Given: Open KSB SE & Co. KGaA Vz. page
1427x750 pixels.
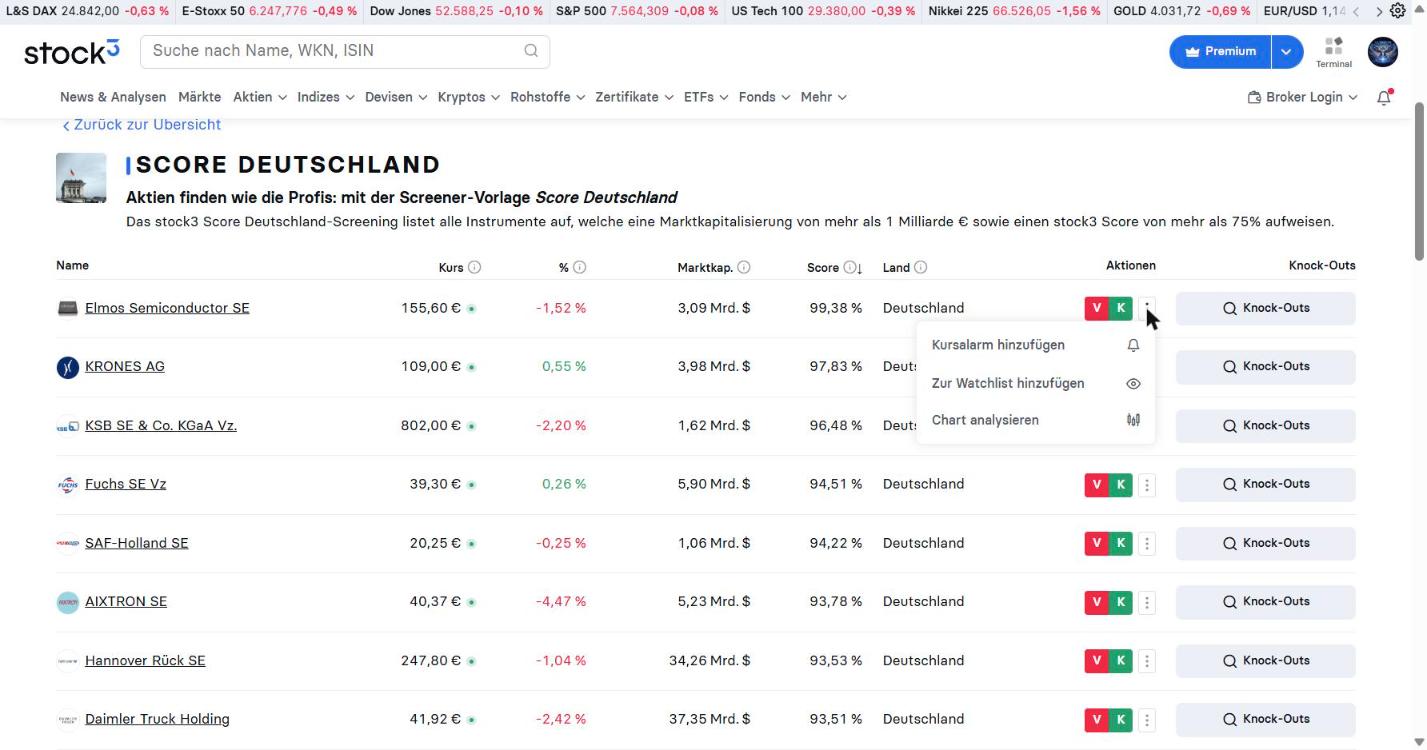Looking at the screenshot, I should [x=161, y=425].
